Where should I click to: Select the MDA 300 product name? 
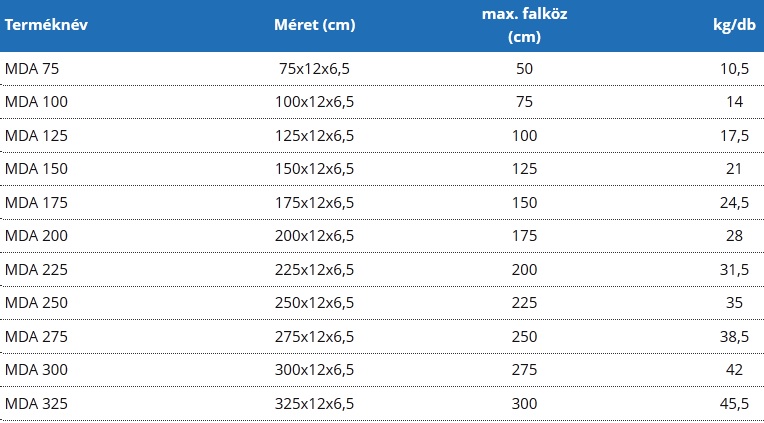point(36,370)
